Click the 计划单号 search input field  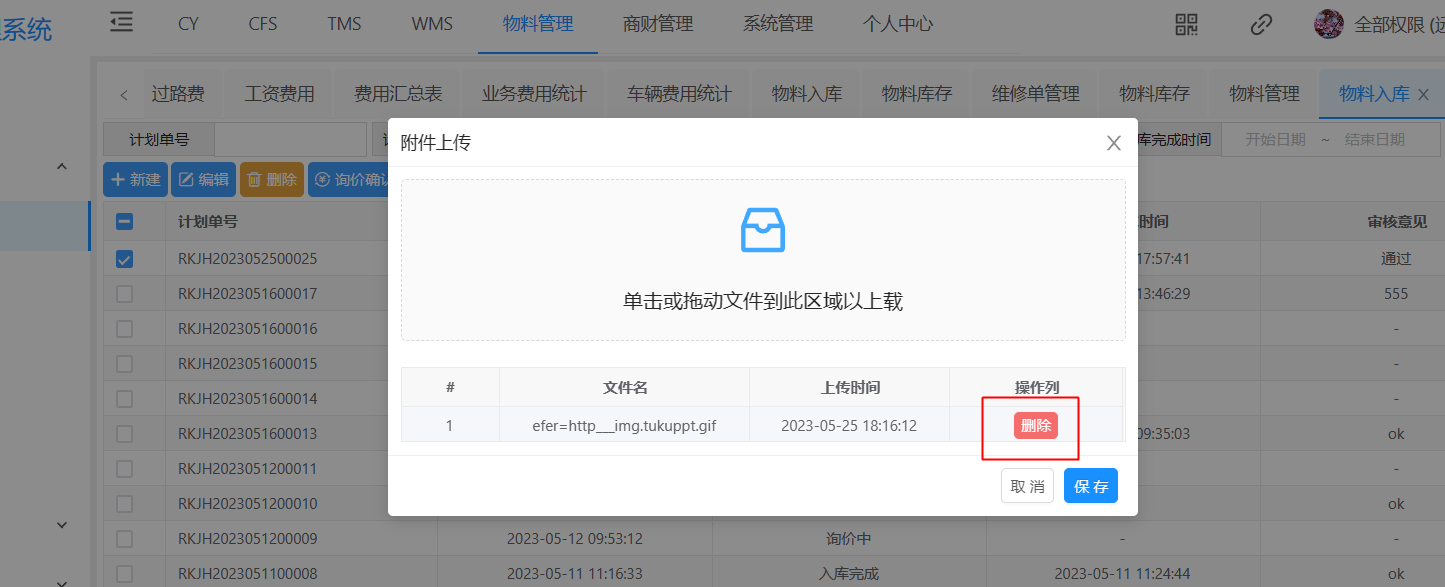[290, 140]
